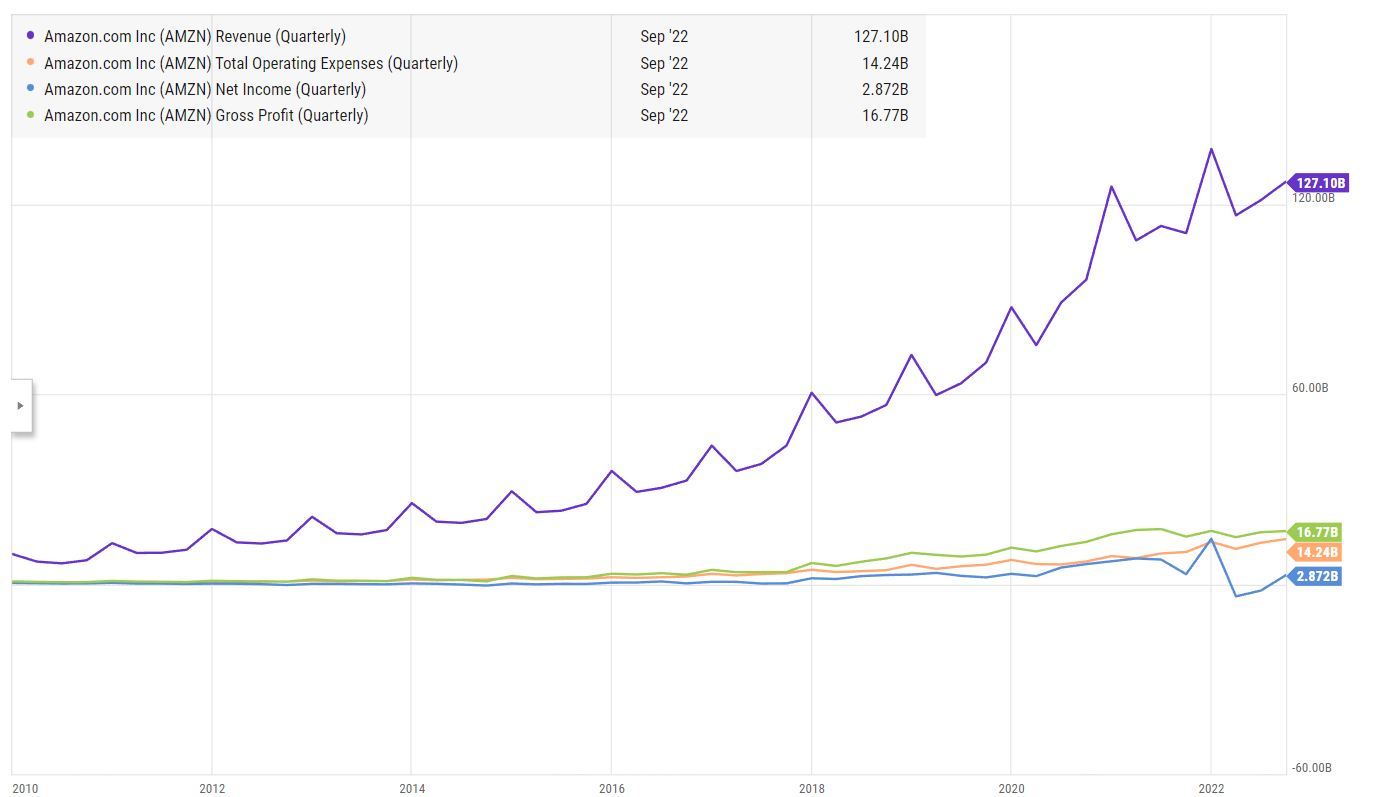Click the orange Total Operating Expenses legend dot
The height and width of the screenshot is (797, 1392).
[x=30, y=63]
